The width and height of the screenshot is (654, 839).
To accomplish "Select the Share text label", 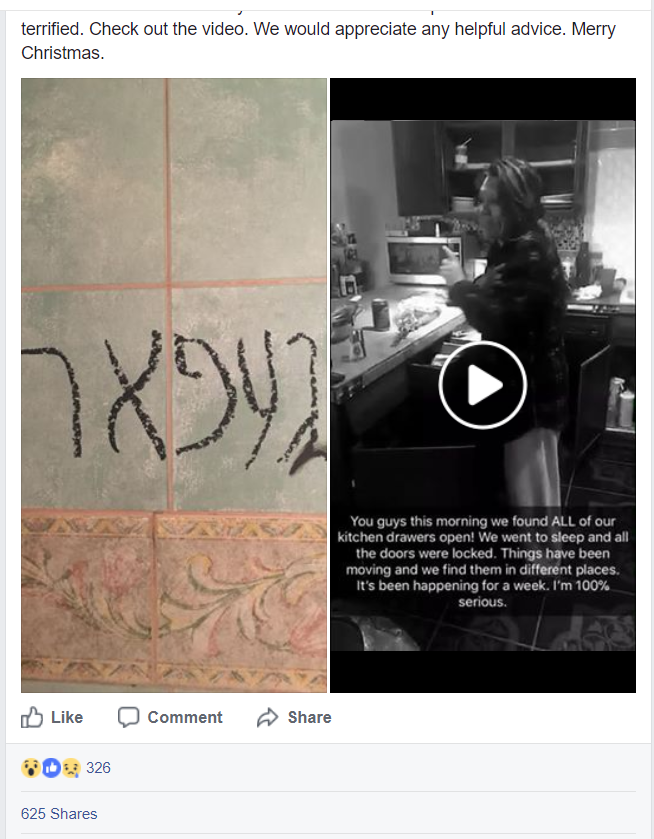I will 309,717.
